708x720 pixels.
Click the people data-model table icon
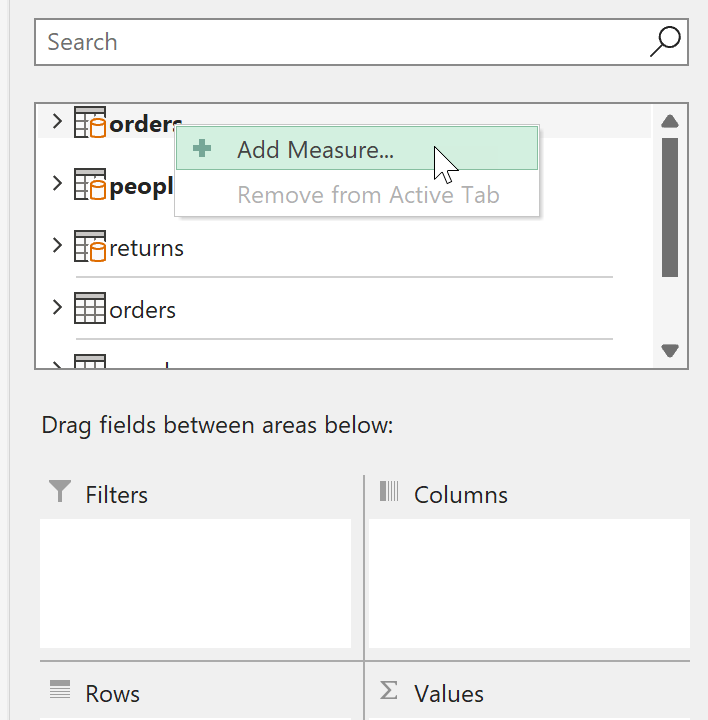[x=90, y=185]
